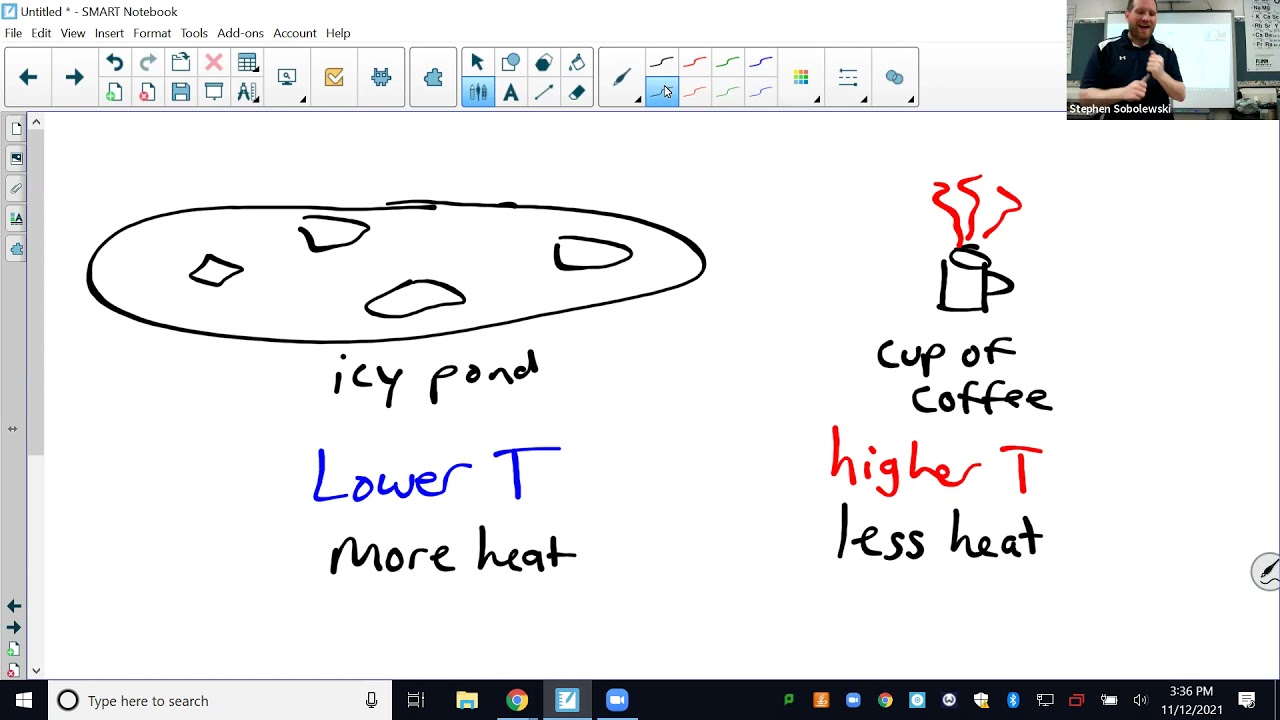1280x720 pixels.
Task: Select the Fill bucket tool
Action: pyautogui.click(x=576, y=63)
